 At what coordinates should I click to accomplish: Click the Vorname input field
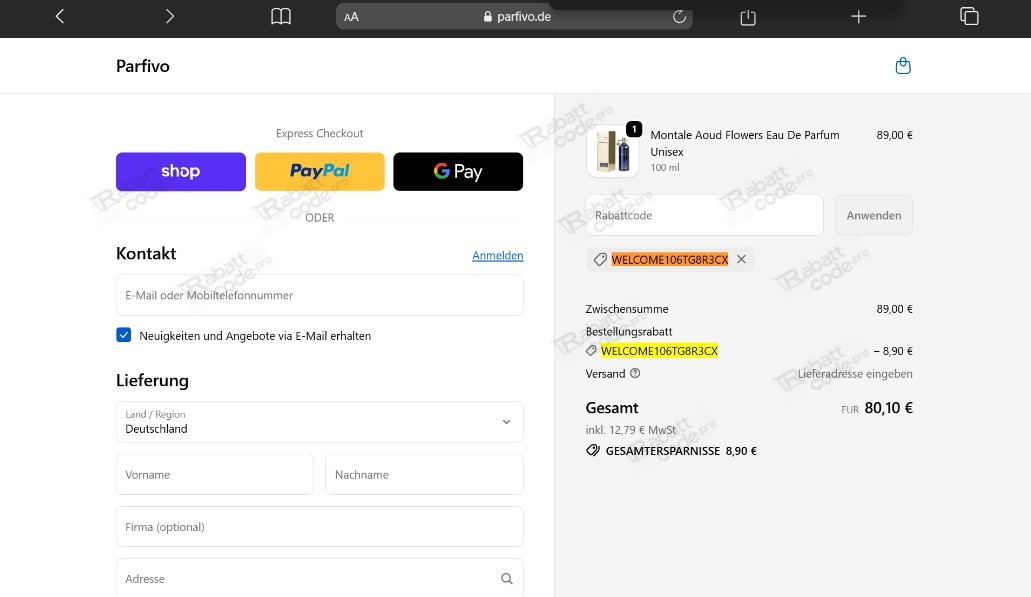[215, 475]
